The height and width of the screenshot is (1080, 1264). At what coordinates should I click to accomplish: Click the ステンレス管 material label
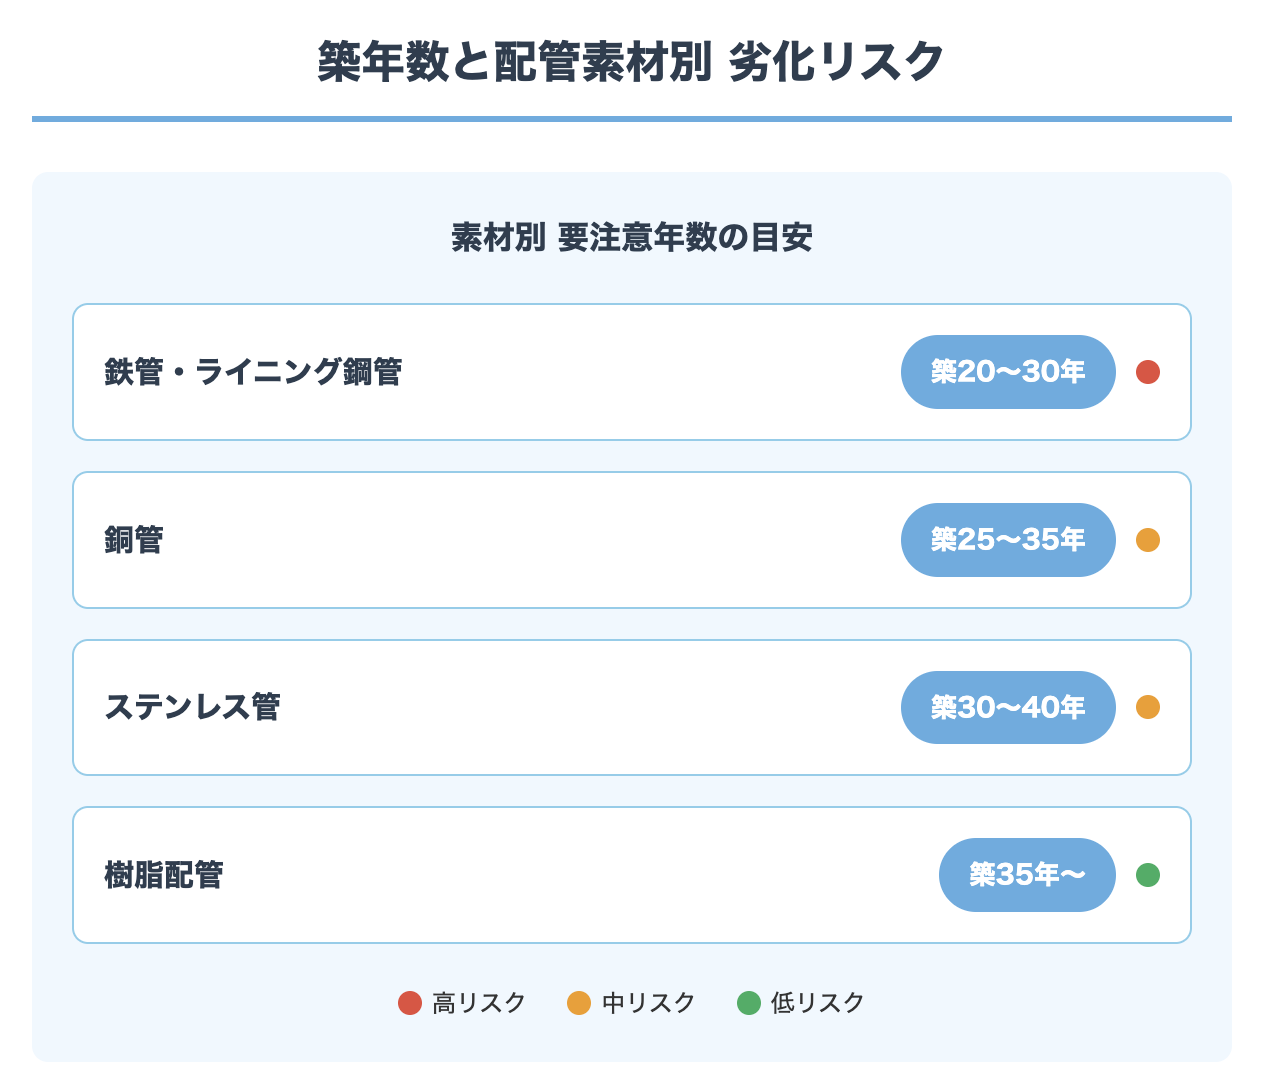(192, 707)
